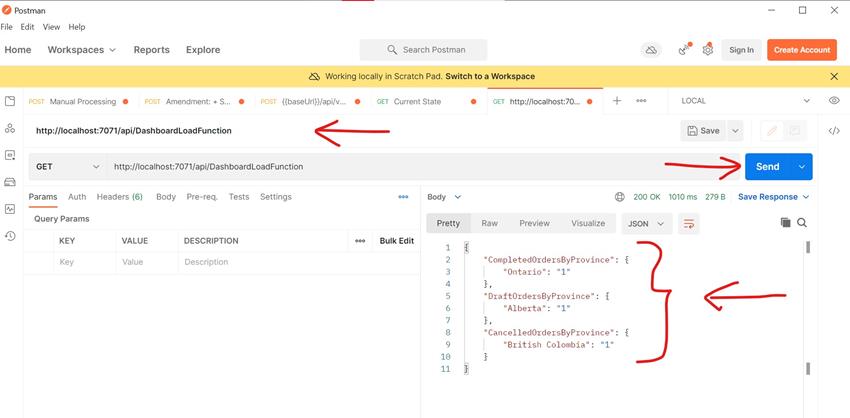This screenshot has width=850, height=418.
Task: Click the environment quick look eye icon
Action: click(x=834, y=101)
